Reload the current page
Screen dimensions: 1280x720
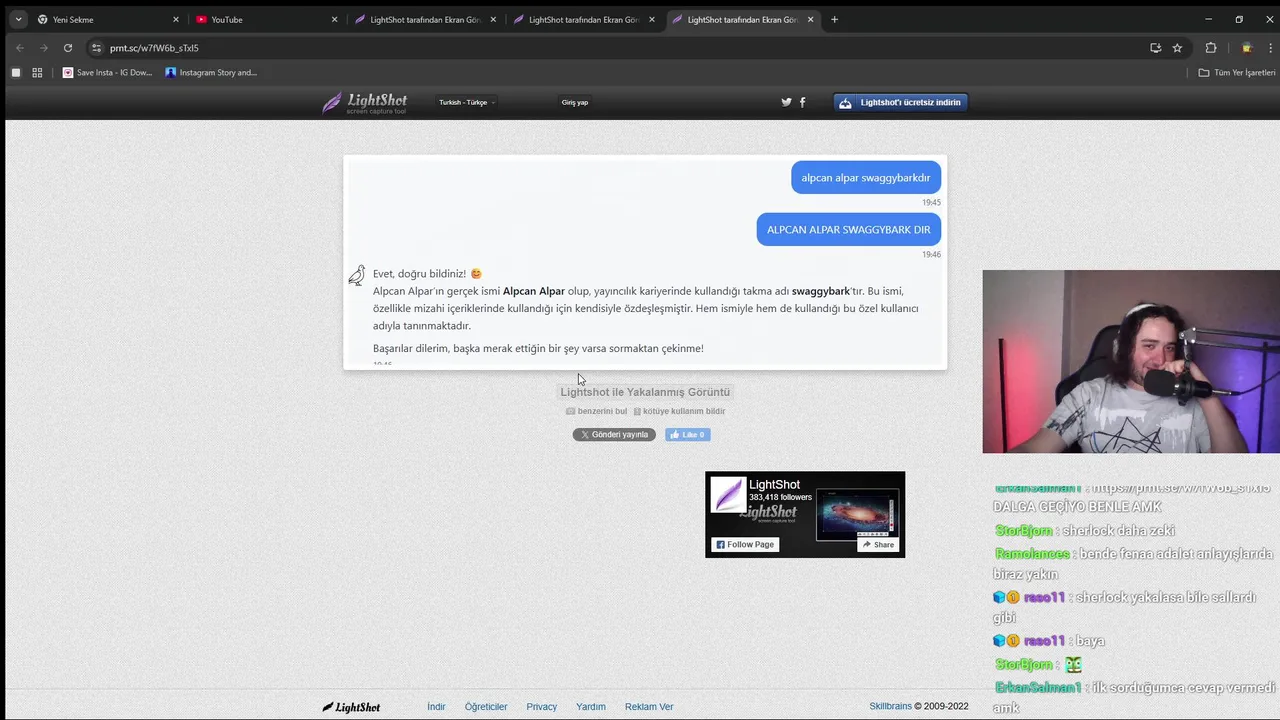67,47
